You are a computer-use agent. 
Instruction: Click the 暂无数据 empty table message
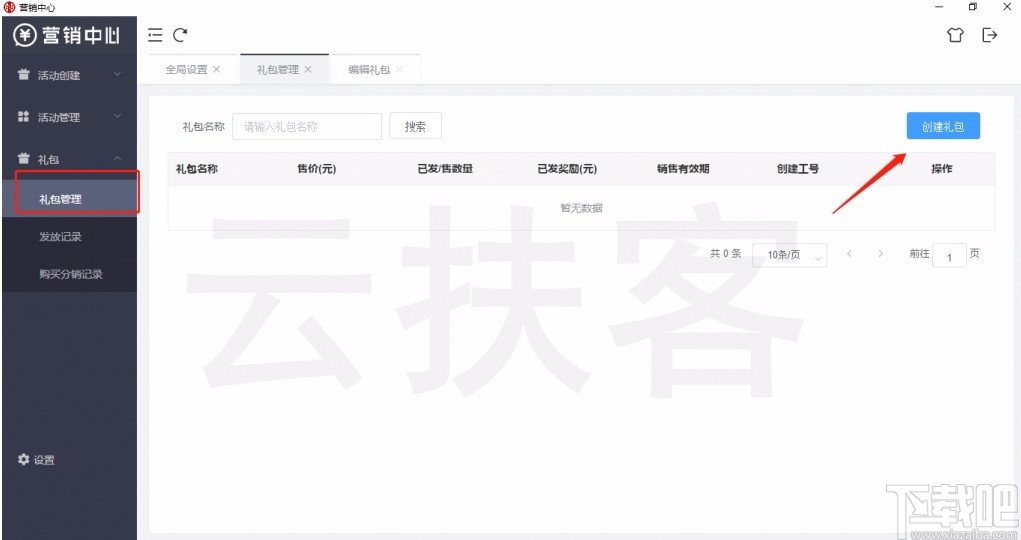coord(581,208)
